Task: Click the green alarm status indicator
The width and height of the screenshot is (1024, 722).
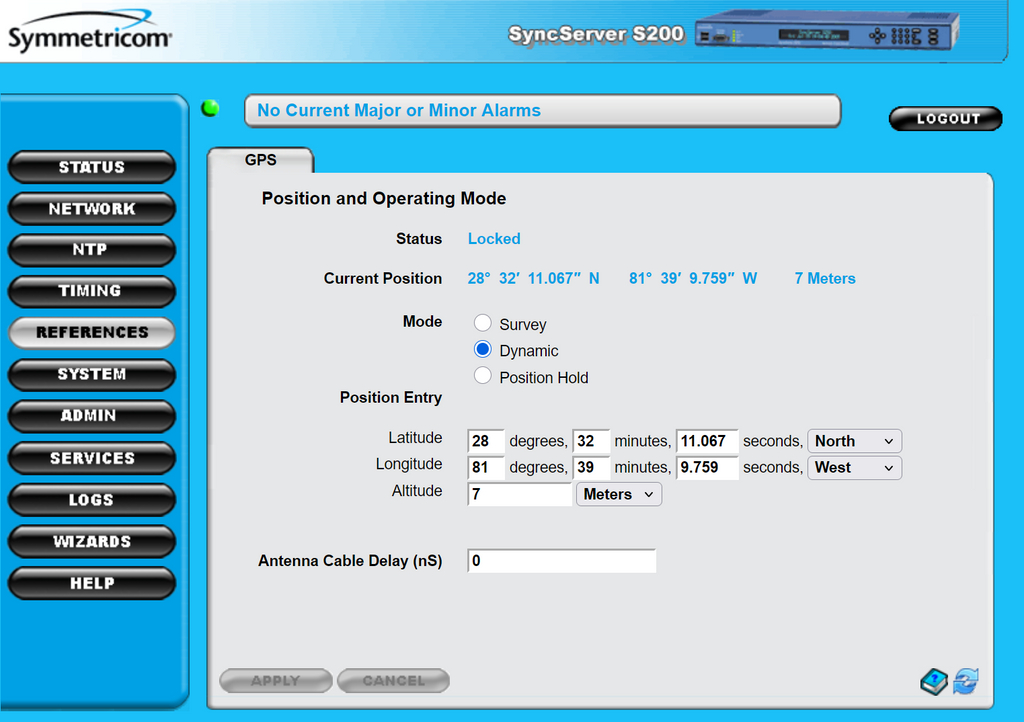Action: [x=210, y=109]
